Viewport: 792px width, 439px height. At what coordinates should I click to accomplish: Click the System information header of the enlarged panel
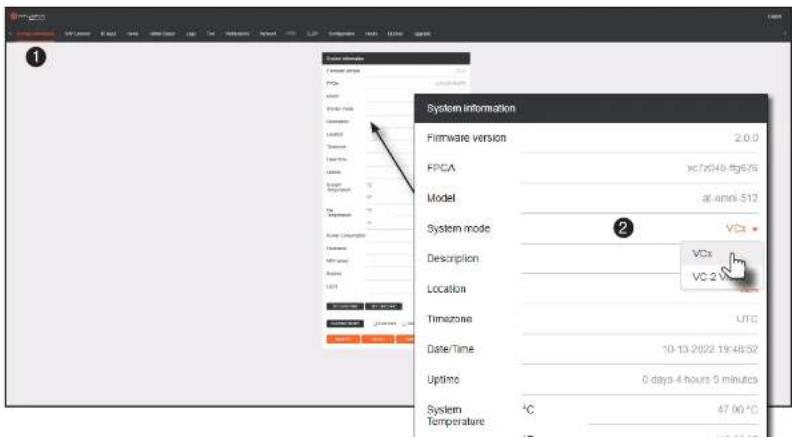click(x=590, y=109)
